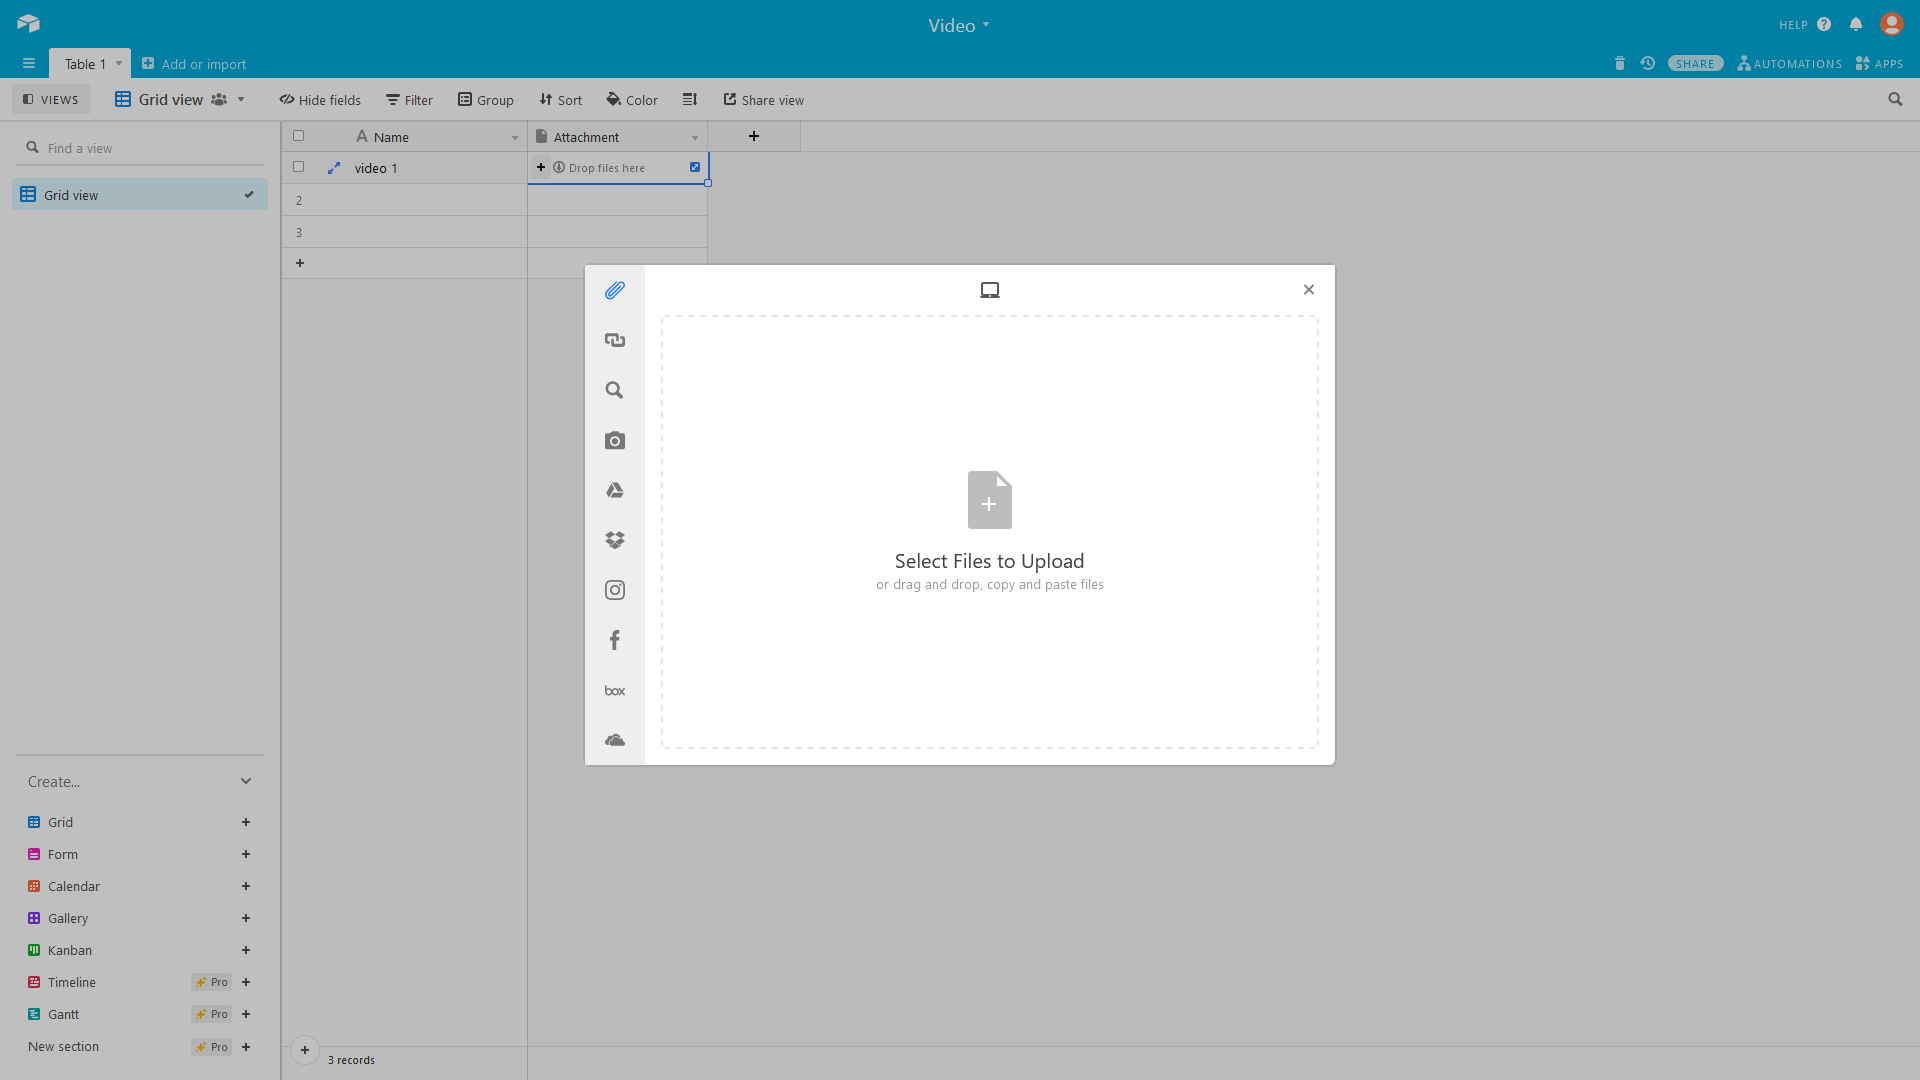Create a new Grid view
Screen dimensions: 1920x1080
[140, 822]
